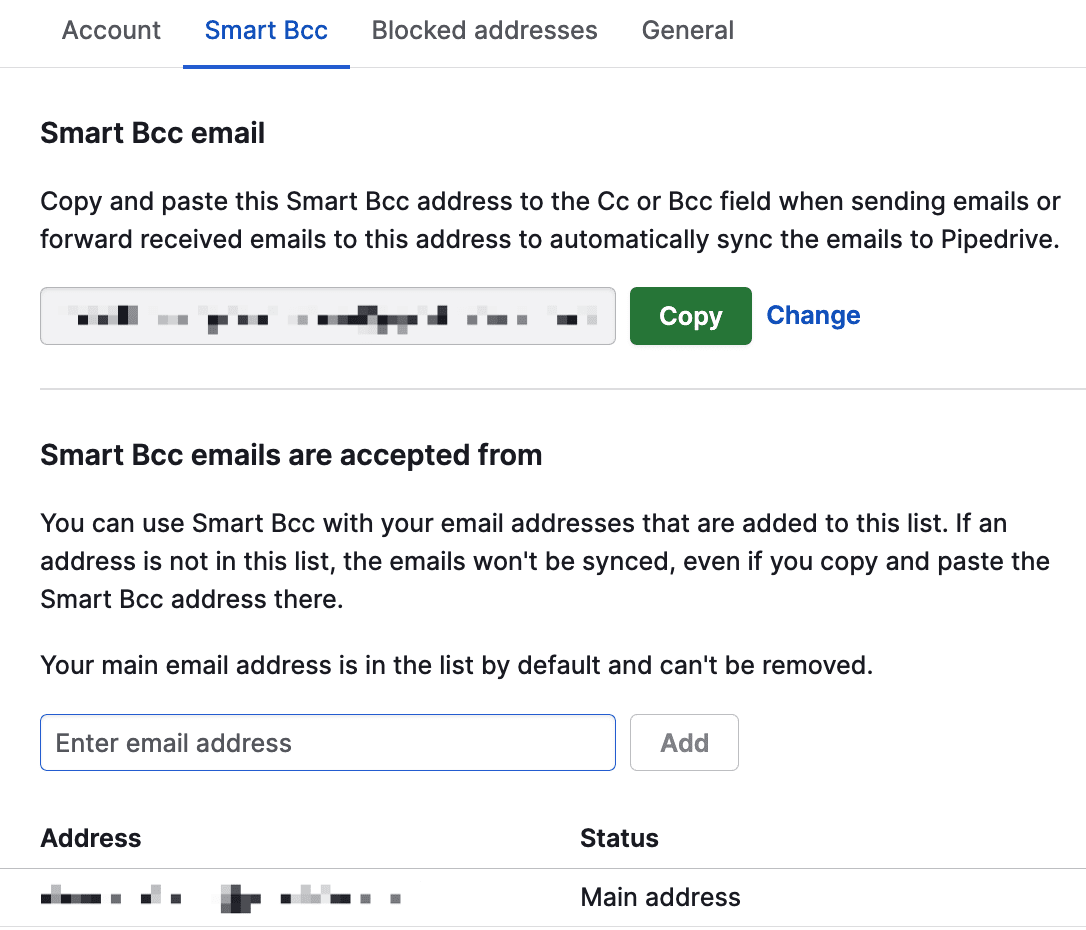Click the Smart Bcc instructions paragraph
The width and height of the screenshot is (1086, 930).
pos(548,220)
